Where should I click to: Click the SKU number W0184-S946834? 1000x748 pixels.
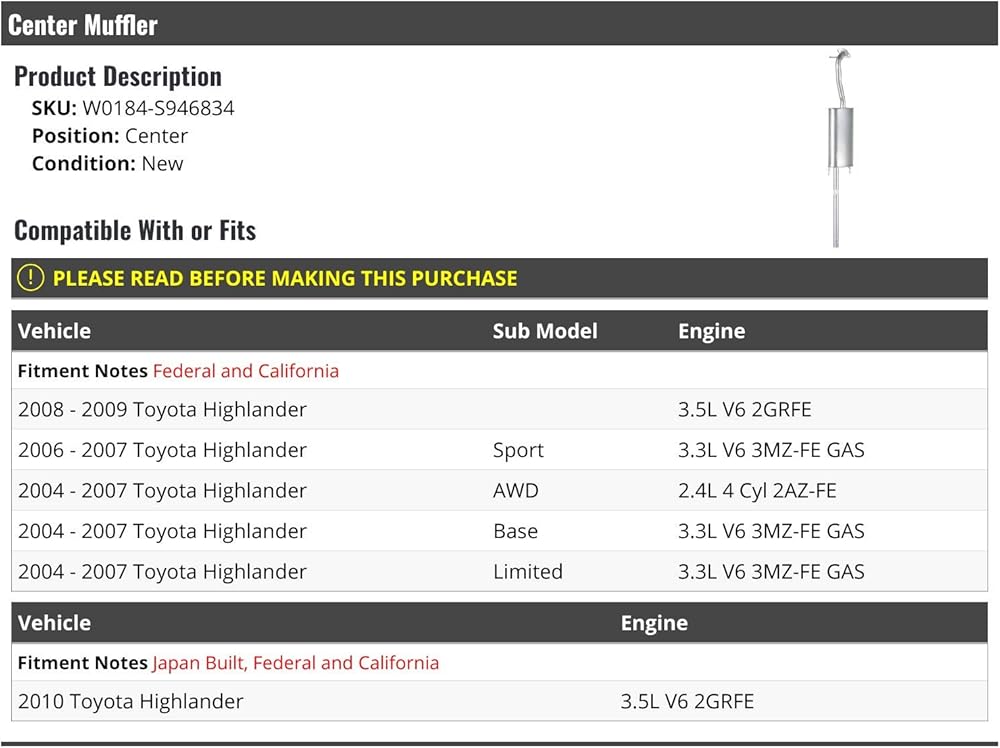point(158,108)
